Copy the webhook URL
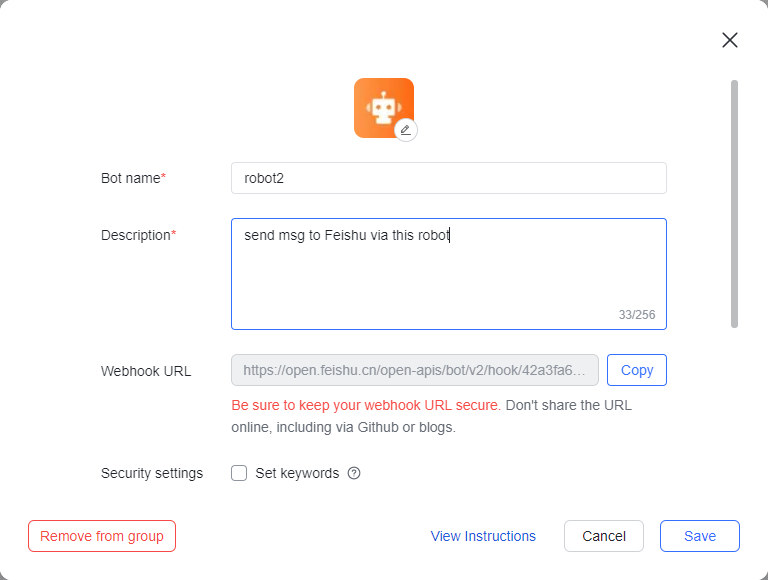The image size is (768, 580). pyautogui.click(x=636, y=370)
